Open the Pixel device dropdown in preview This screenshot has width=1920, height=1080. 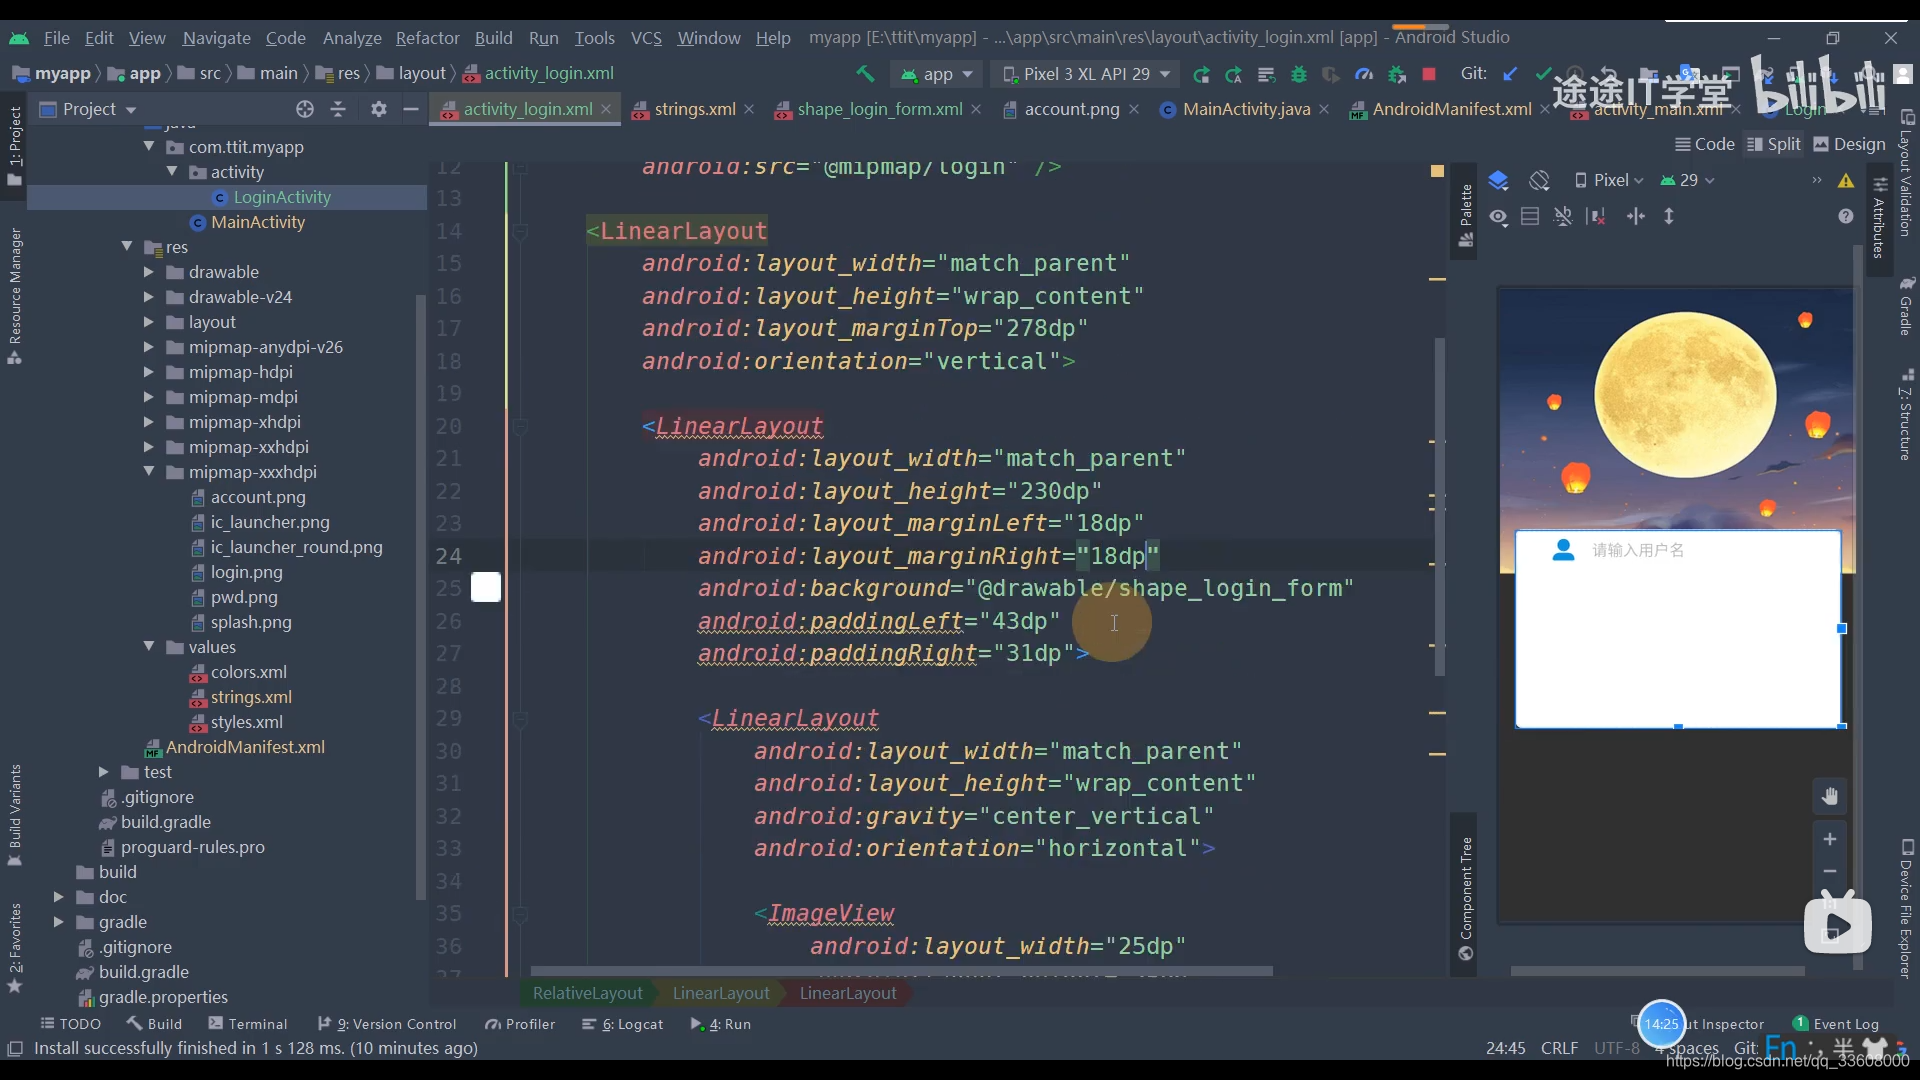1608,180
